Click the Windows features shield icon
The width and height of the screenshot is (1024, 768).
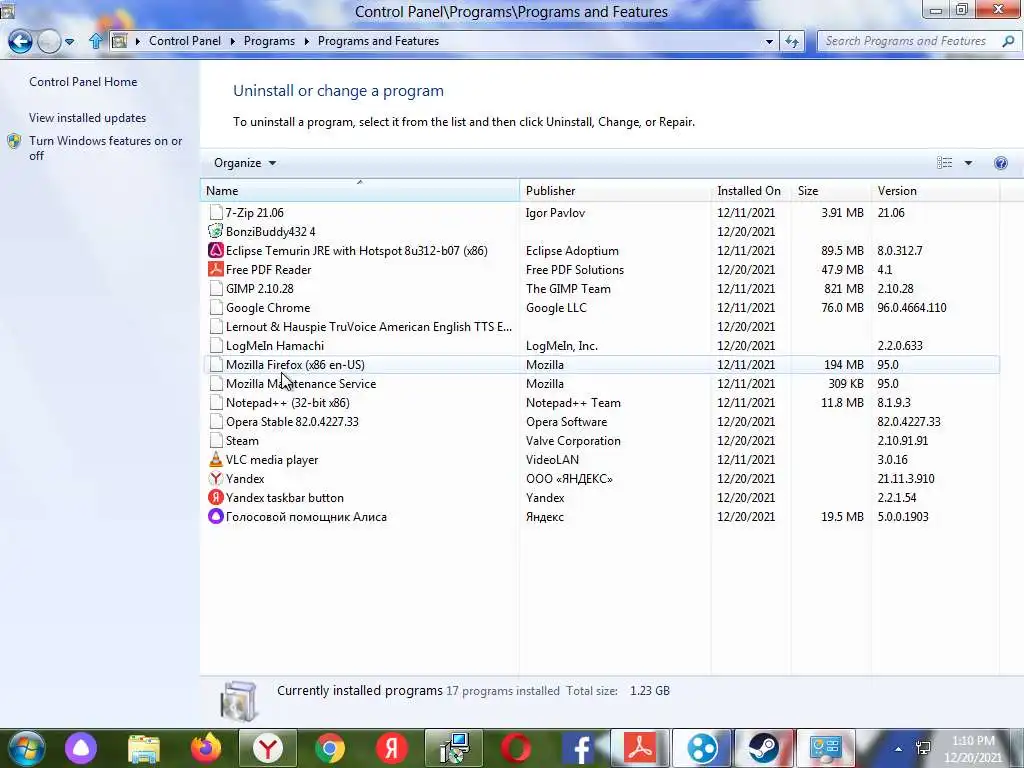(14, 141)
